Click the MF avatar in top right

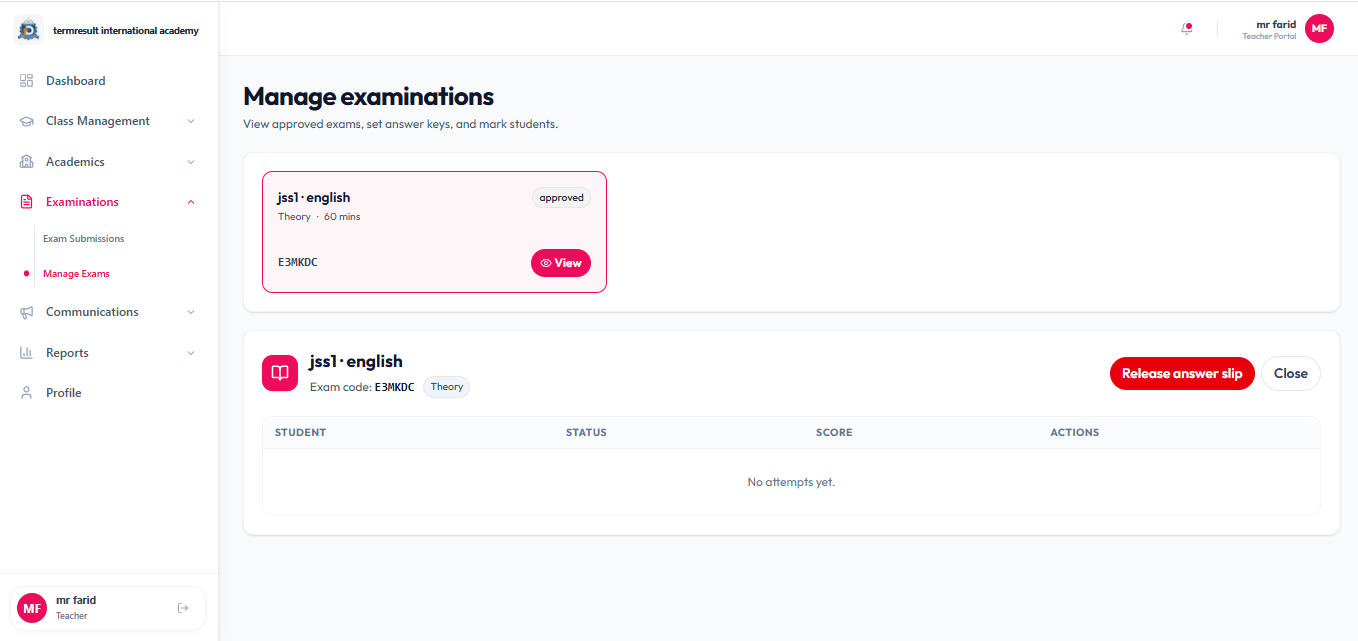point(1319,29)
